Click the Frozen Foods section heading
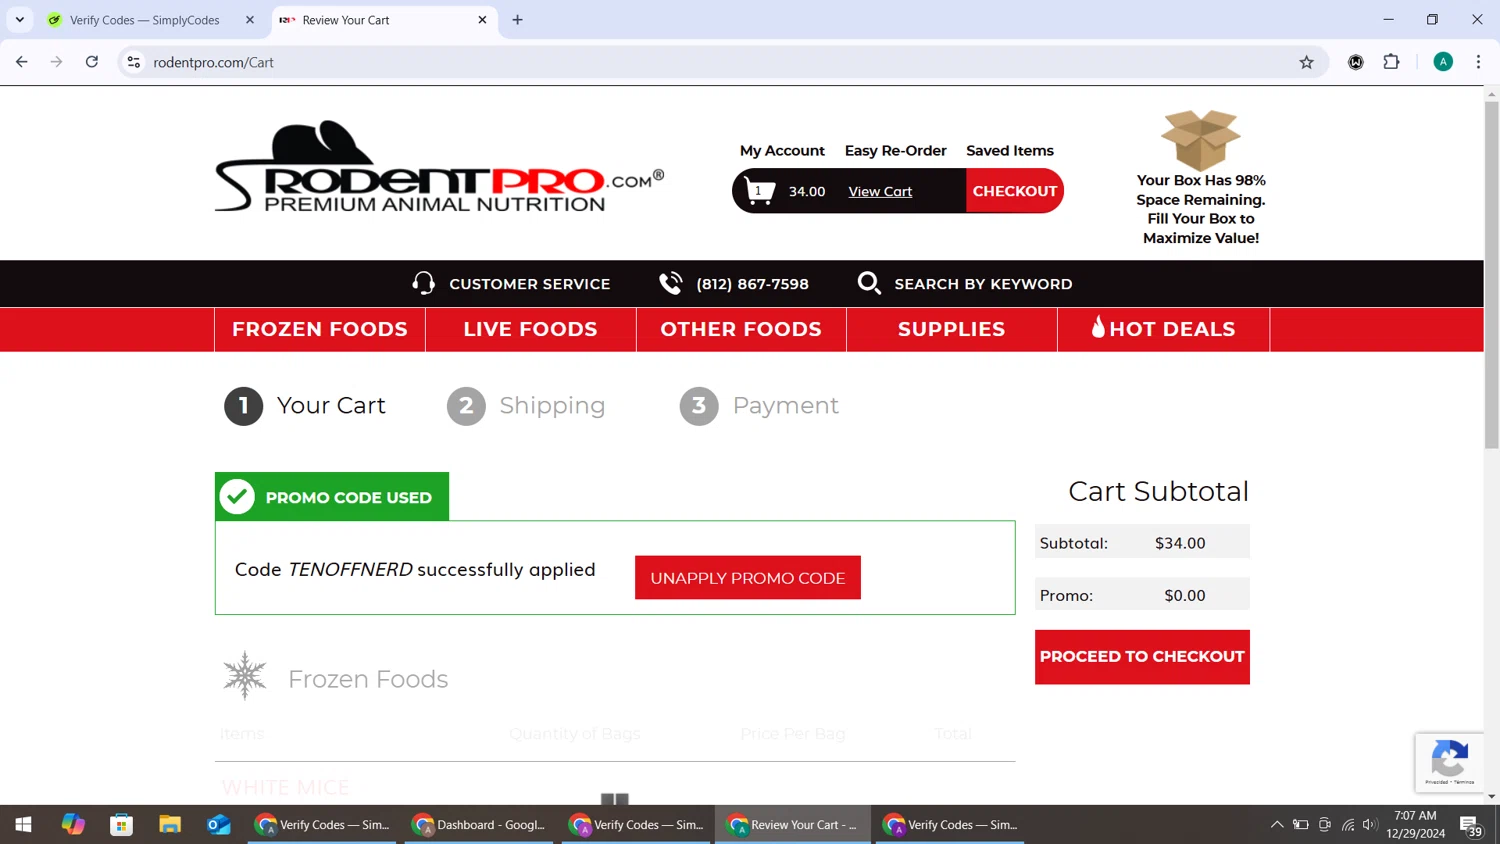This screenshot has width=1500, height=844. point(368,679)
